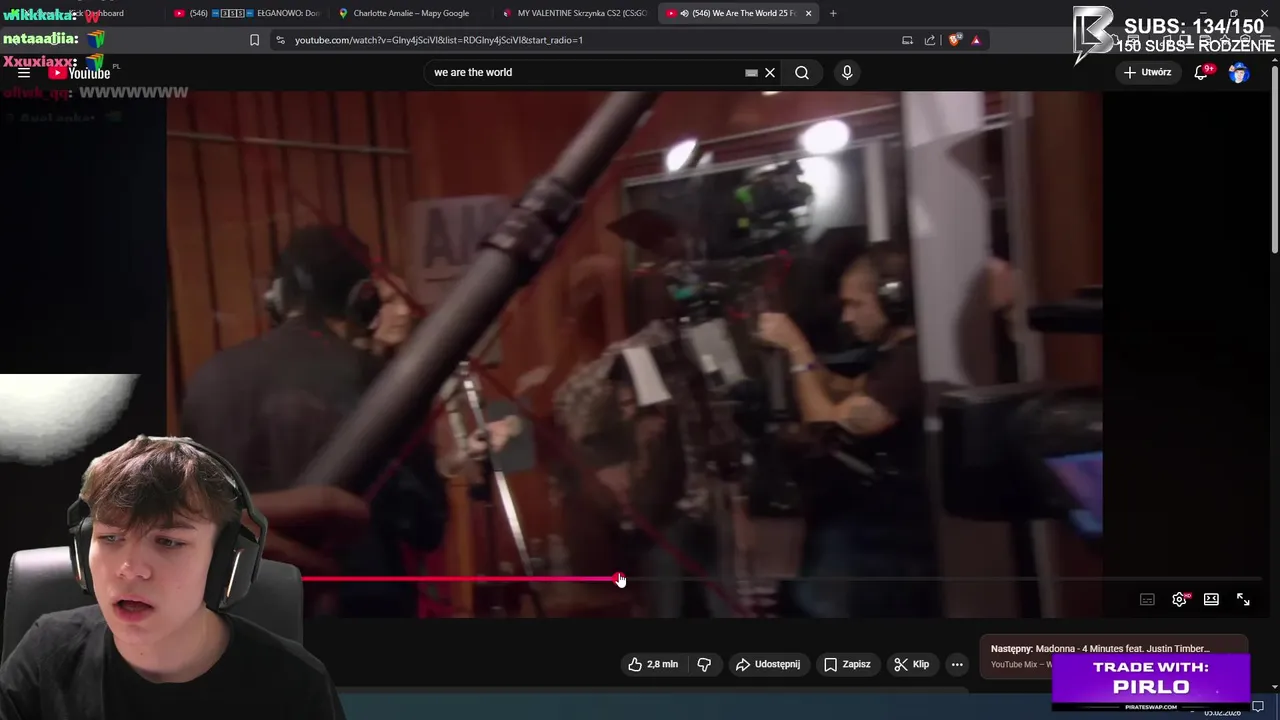Clear the search query with the X
1280x720 pixels.
[x=770, y=72]
